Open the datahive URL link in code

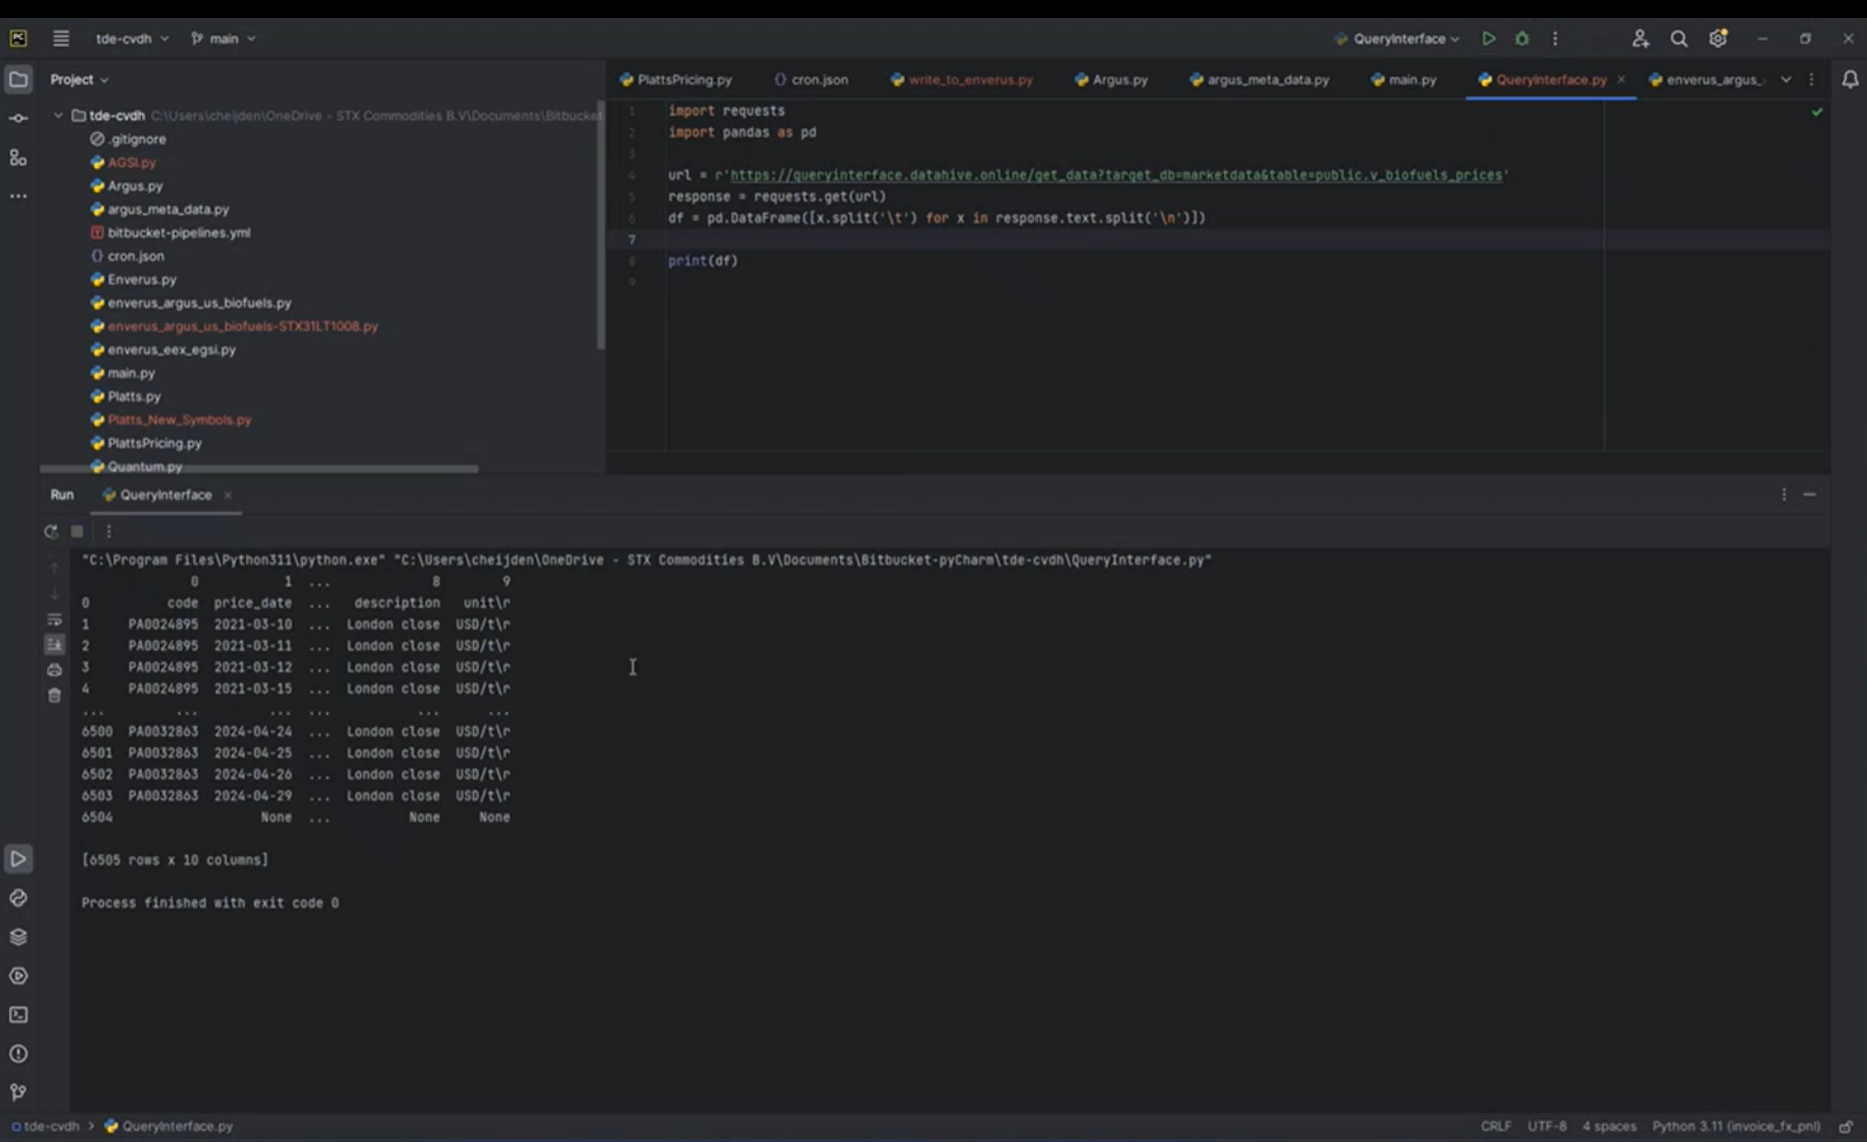[1116, 175]
